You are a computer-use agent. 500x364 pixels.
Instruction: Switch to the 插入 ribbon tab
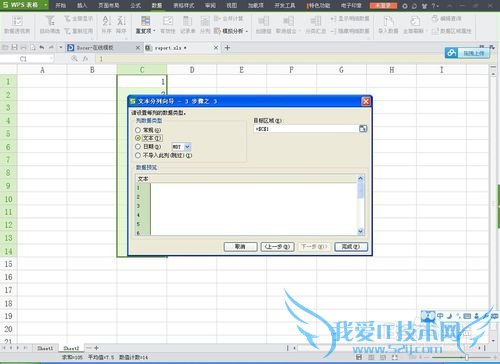click(82, 6)
